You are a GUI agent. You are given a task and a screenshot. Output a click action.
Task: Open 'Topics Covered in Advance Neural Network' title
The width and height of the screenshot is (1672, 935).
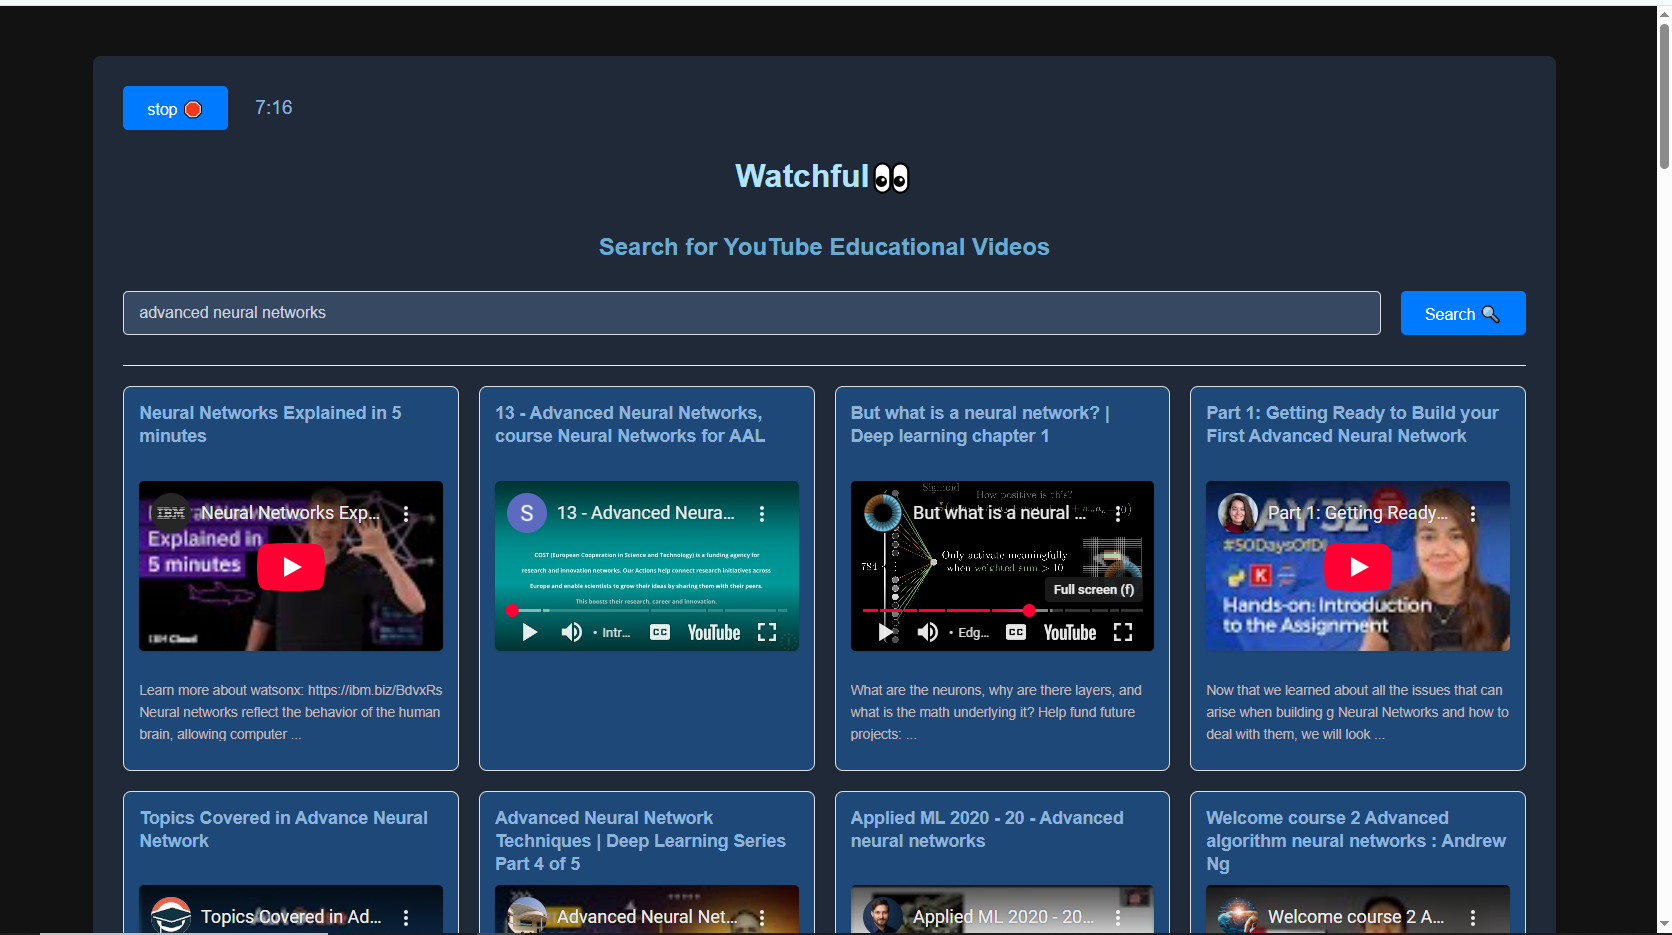pos(283,829)
